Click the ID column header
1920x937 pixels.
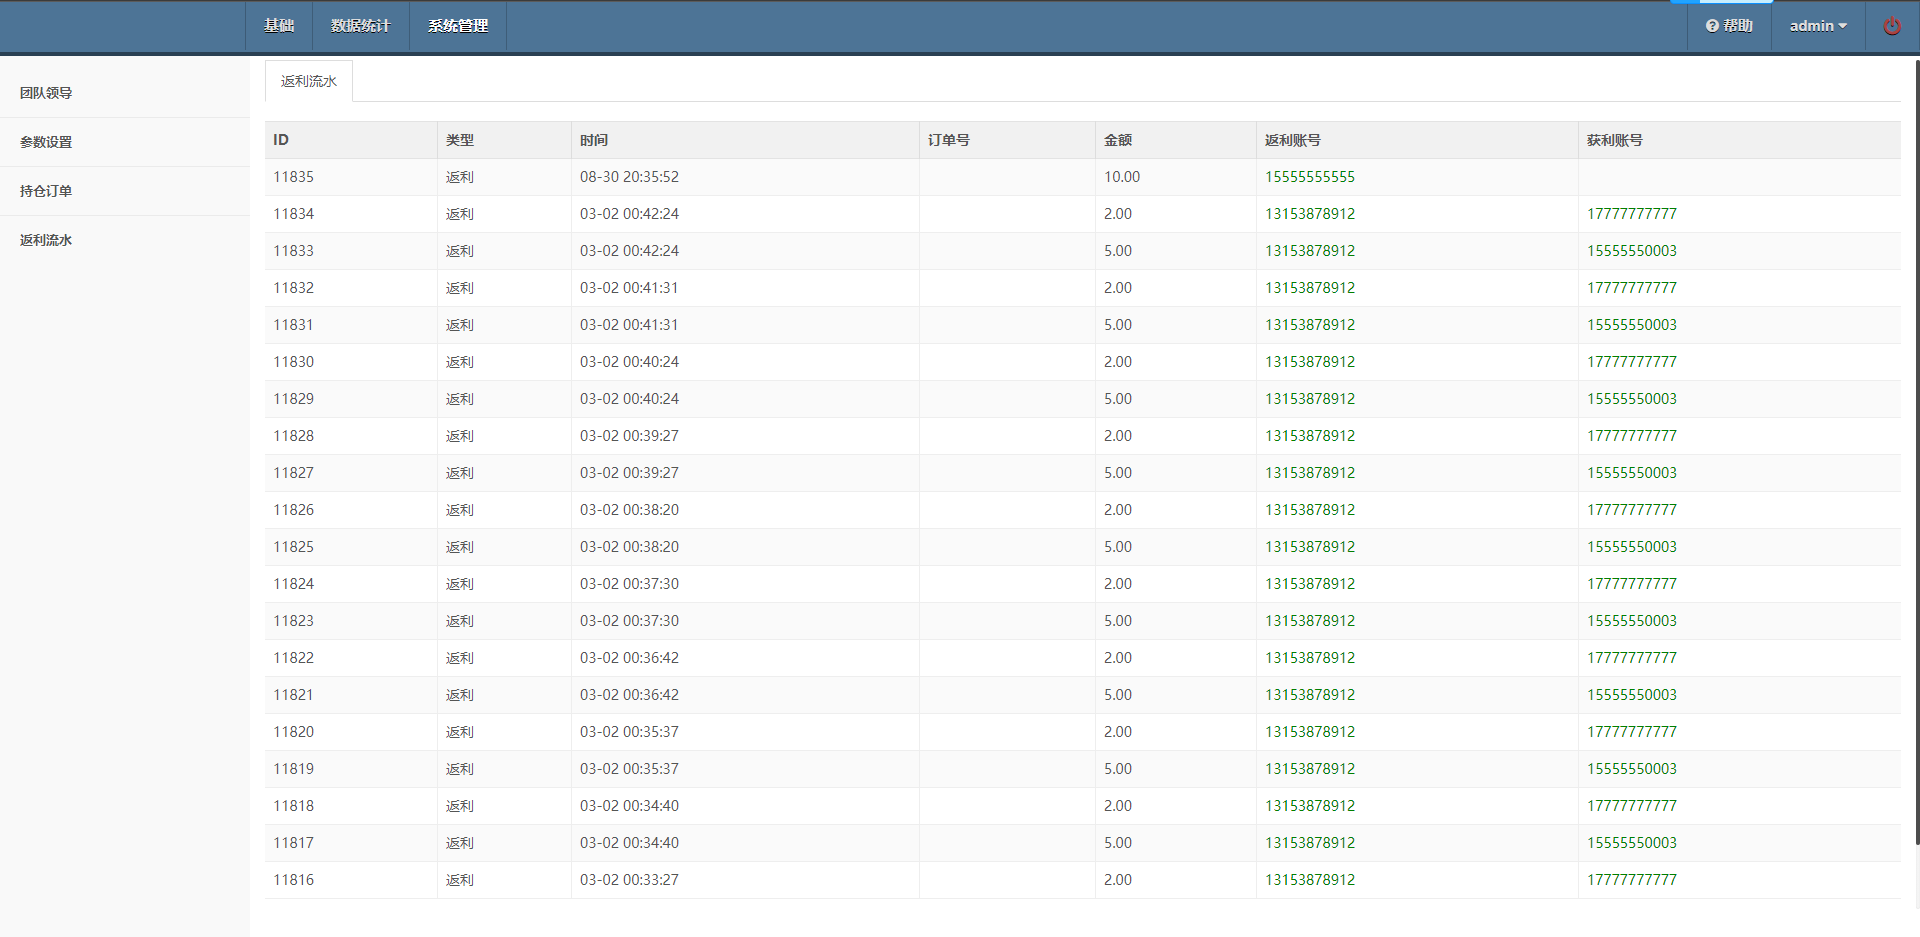click(281, 140)
